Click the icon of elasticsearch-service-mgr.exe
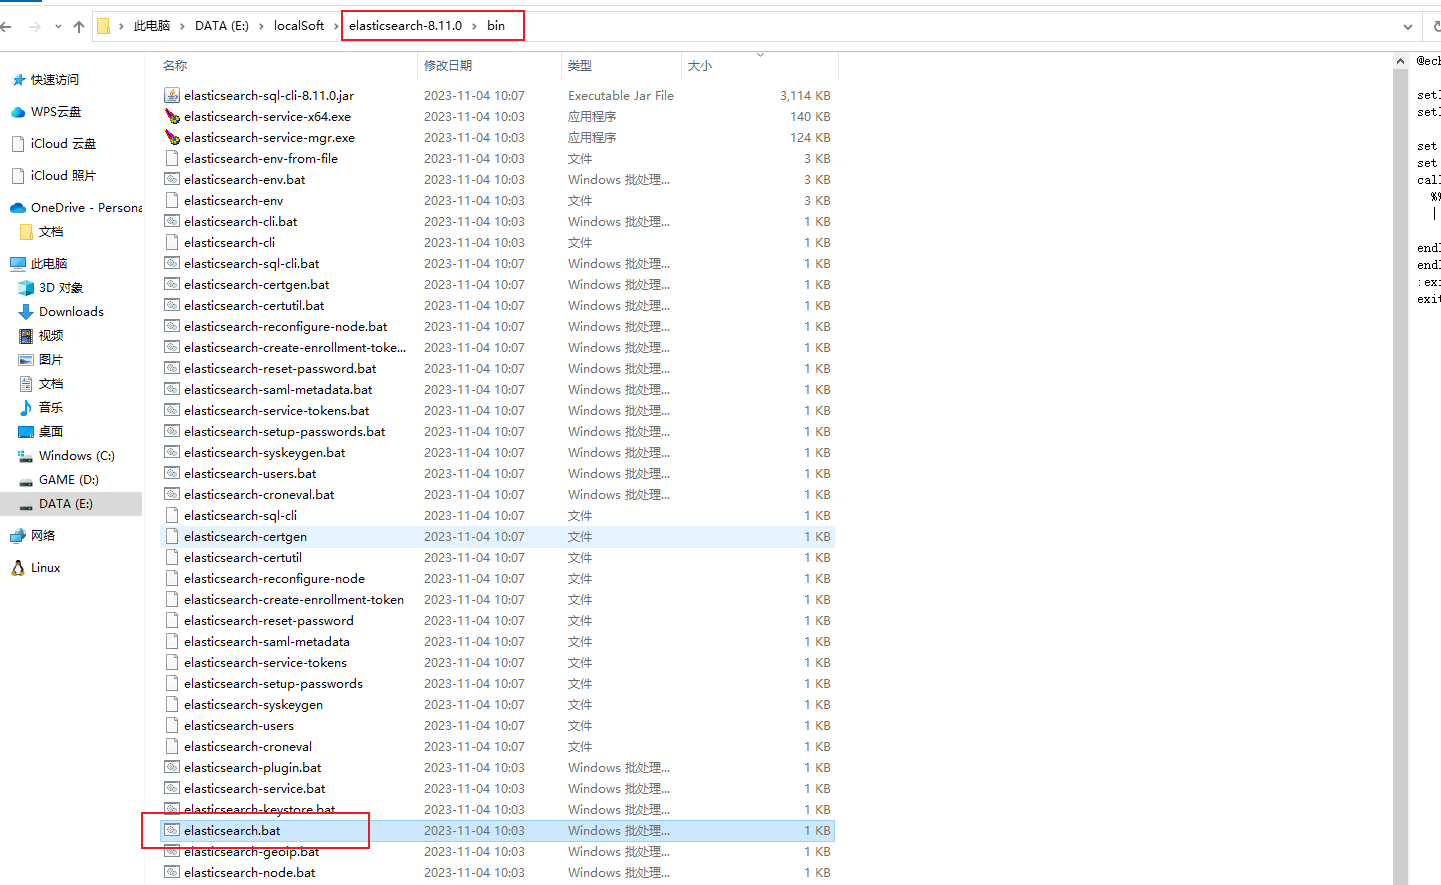 (172, 137)
